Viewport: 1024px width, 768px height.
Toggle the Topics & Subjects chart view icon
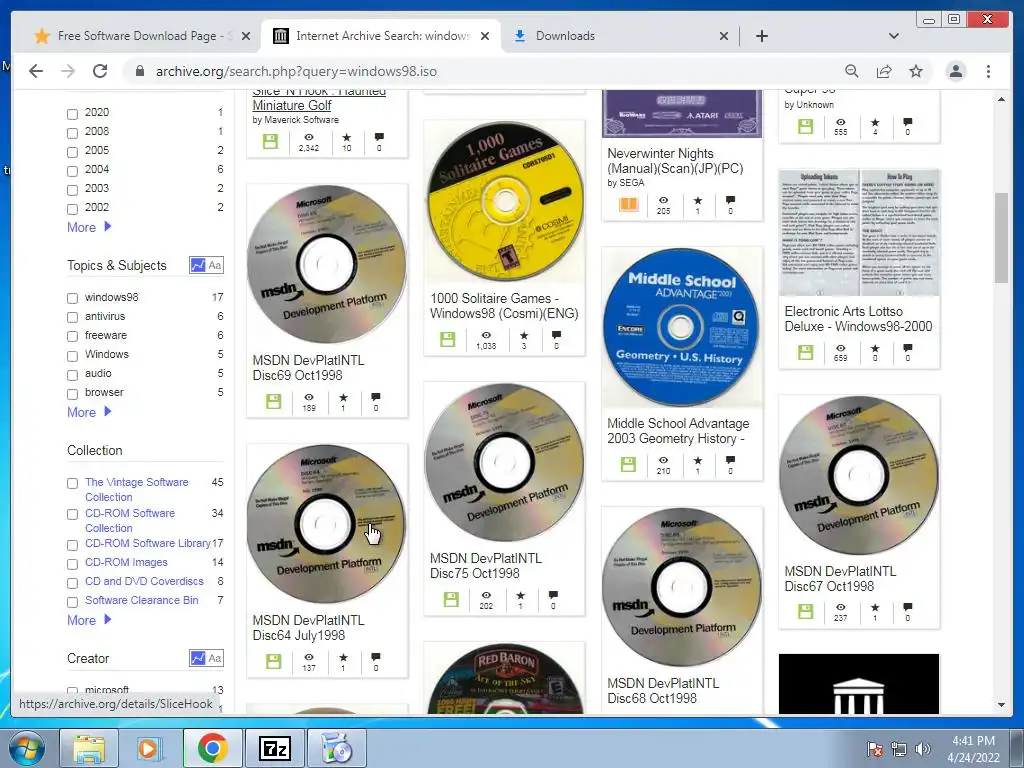click(x=197, y=265)
